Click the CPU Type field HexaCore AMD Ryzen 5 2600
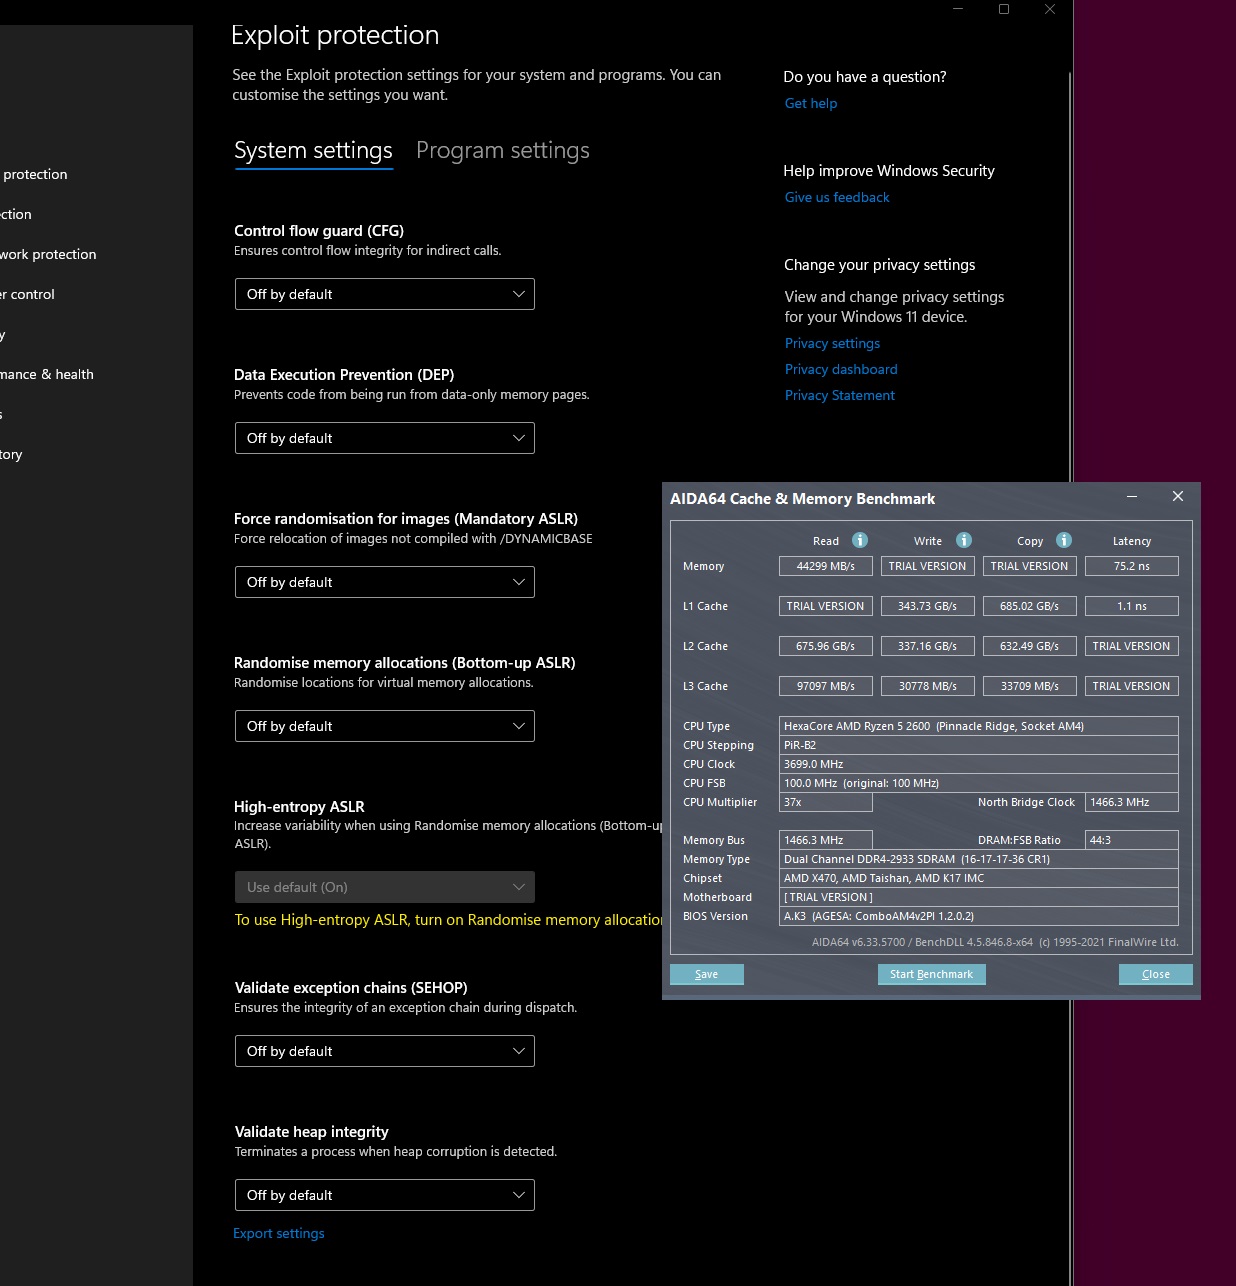Screen dimensions: 1236x1286 tap(979, 726)
